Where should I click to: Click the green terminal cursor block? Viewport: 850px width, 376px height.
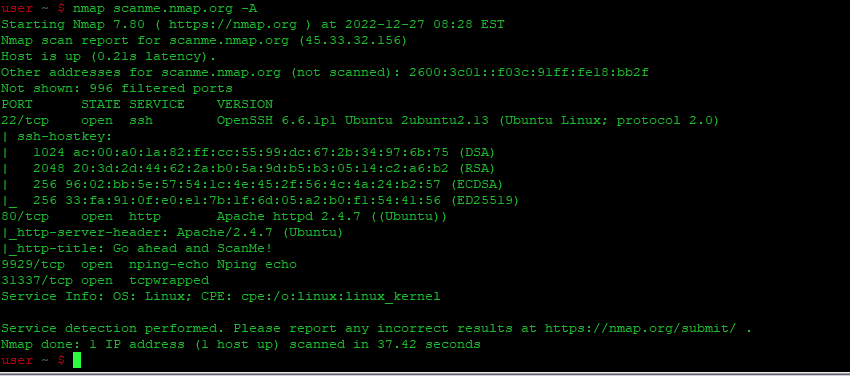[76, 360]
